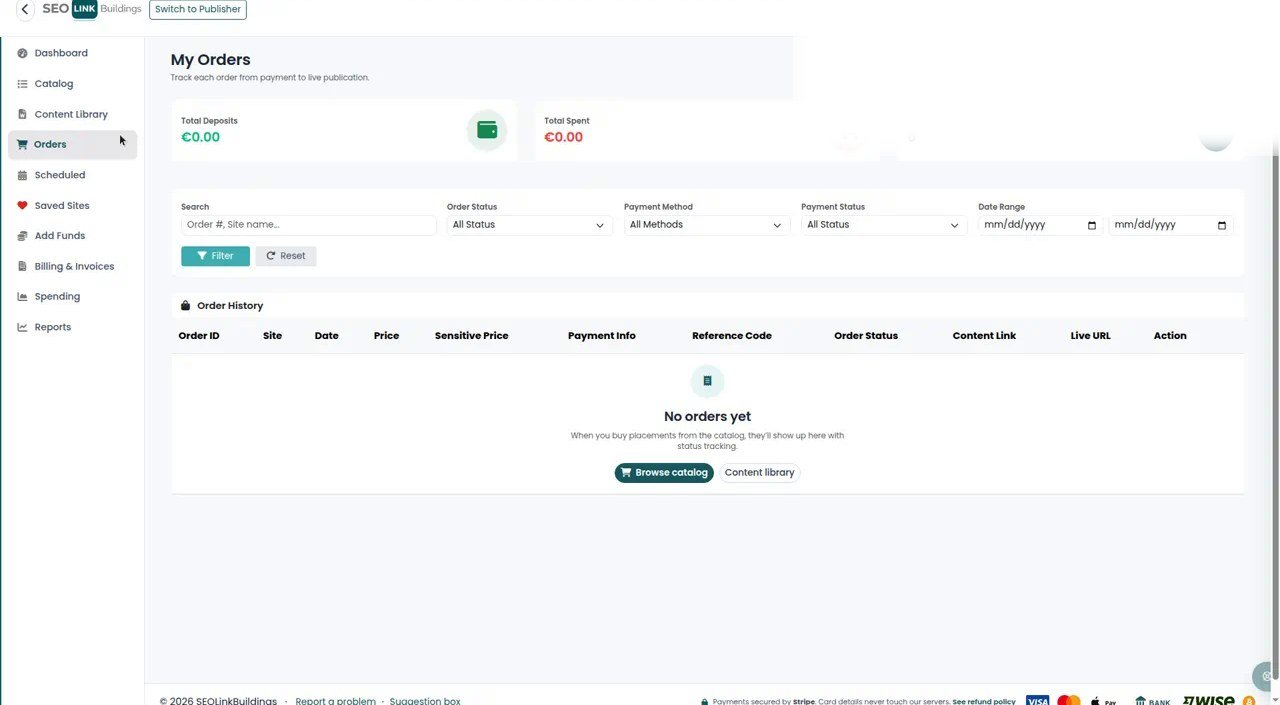Open the Payment Status dropdown
This screenshot has height=705, width=1280.
884,225
